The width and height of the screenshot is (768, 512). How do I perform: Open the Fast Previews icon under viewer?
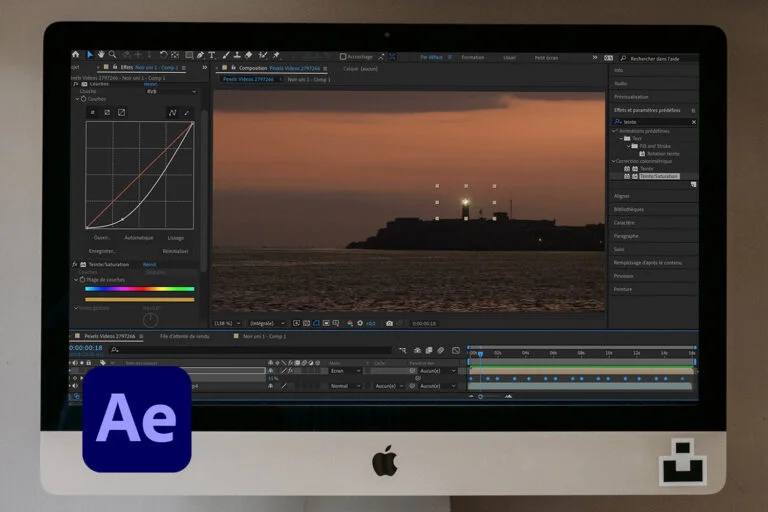pyautogui.click(x=296, y=323)
